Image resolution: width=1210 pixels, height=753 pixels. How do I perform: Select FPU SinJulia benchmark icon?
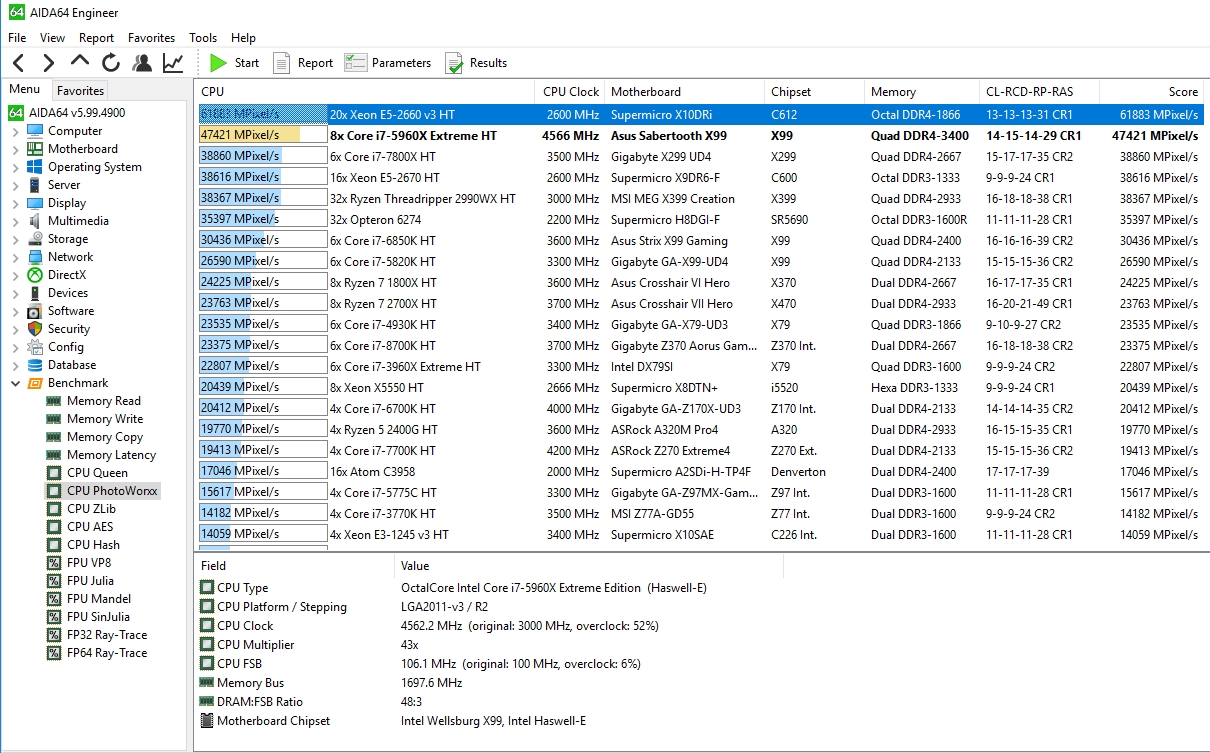(54, 617)
